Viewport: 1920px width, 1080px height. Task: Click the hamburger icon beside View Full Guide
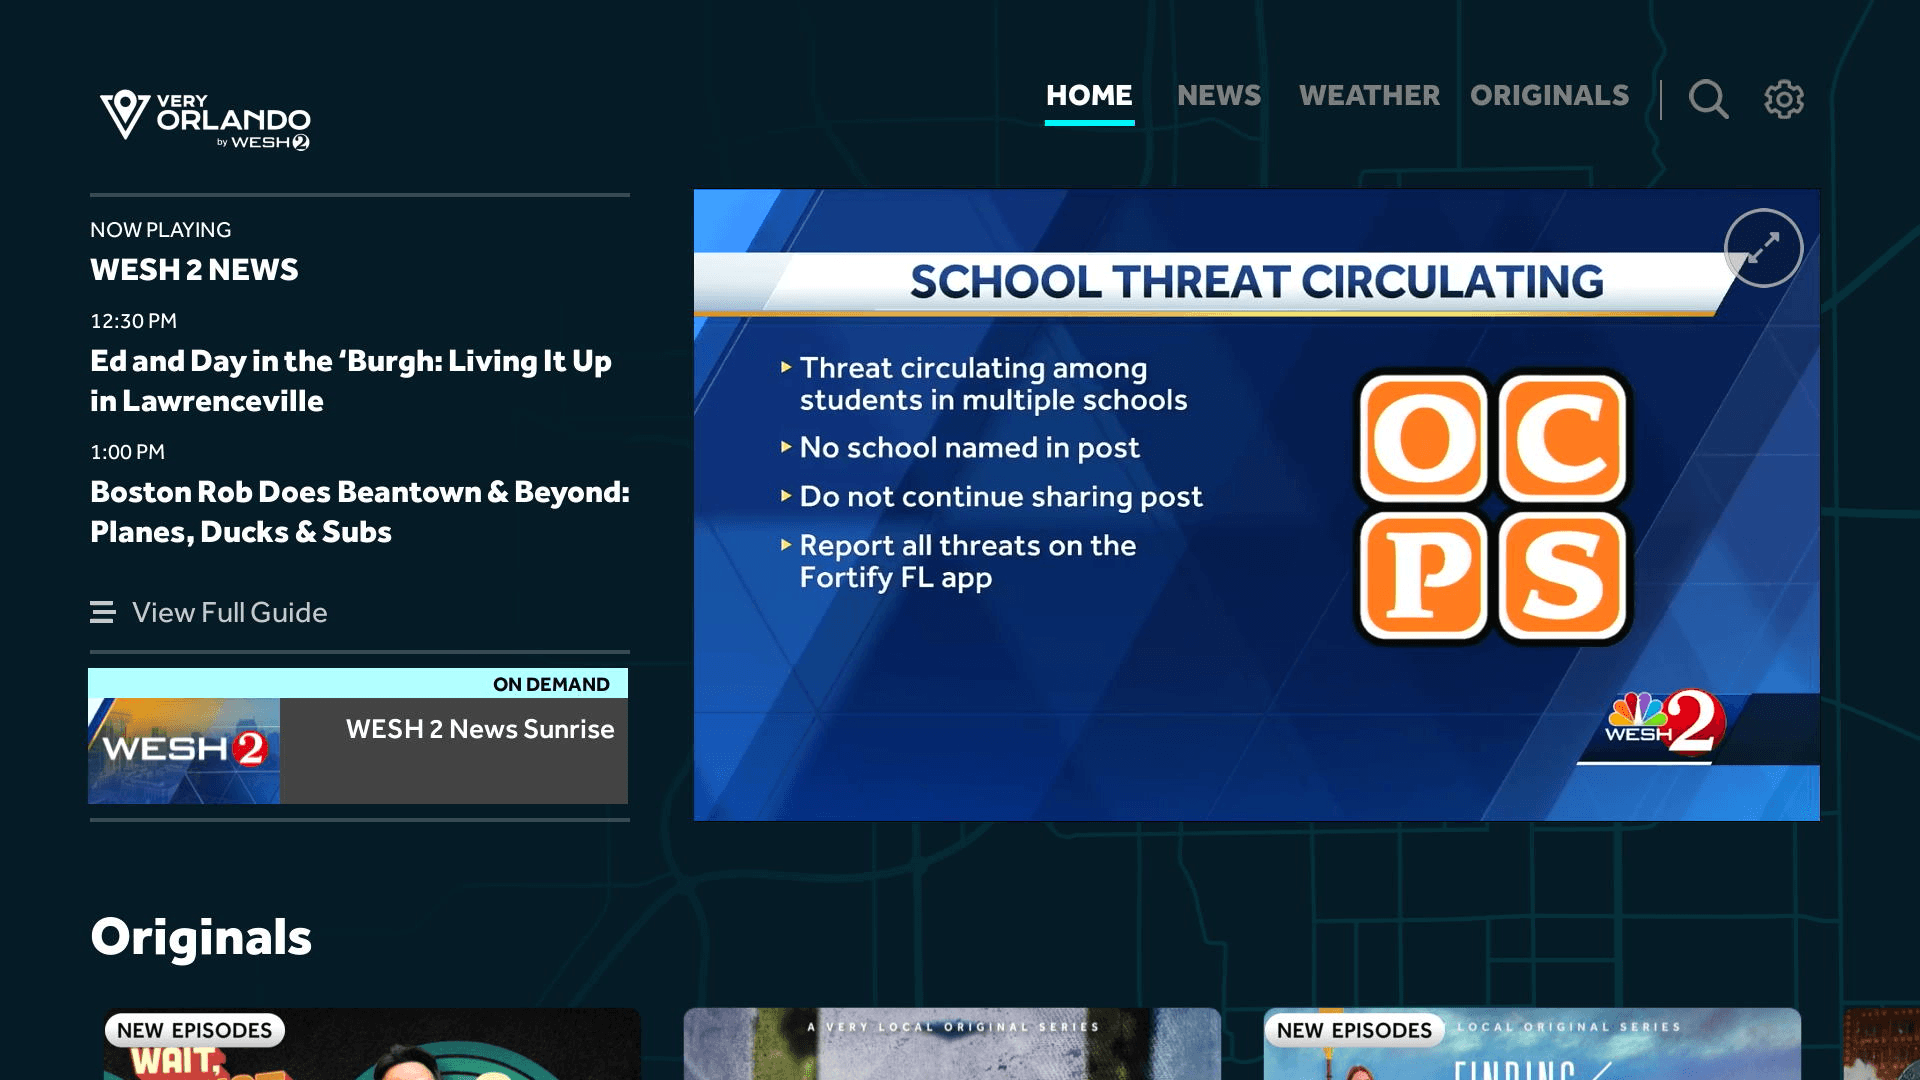102,612
